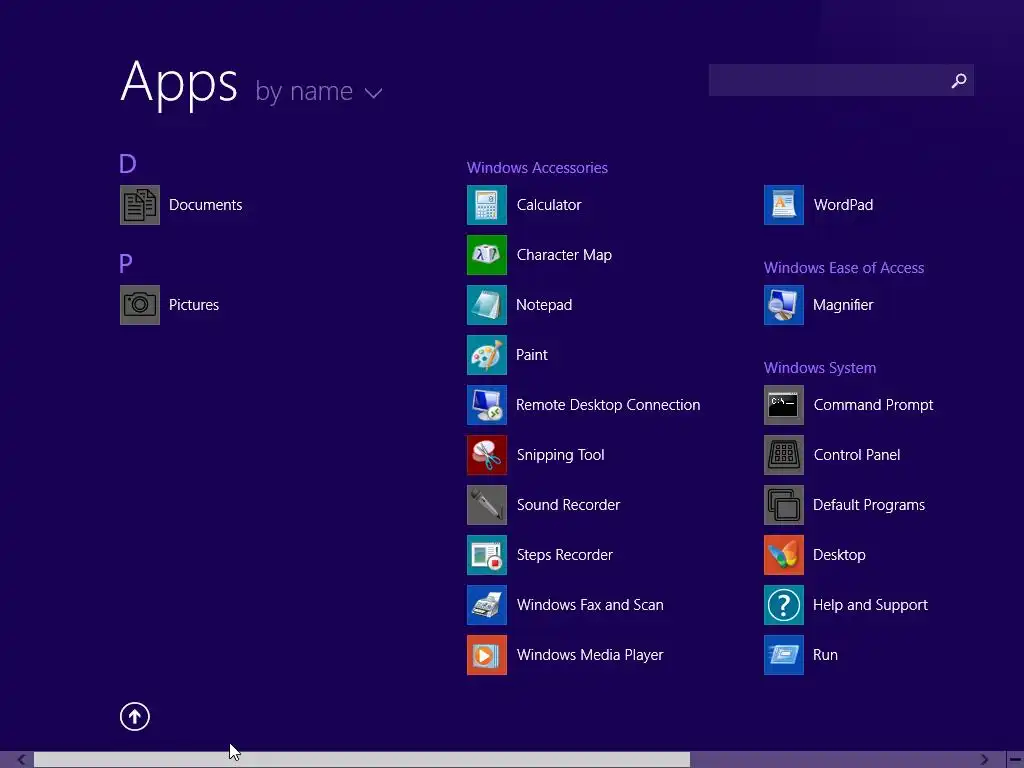The width and height of the screenshot is (1024, 768).
Task: Select the 'Windows System' group header
Action: 820,368
